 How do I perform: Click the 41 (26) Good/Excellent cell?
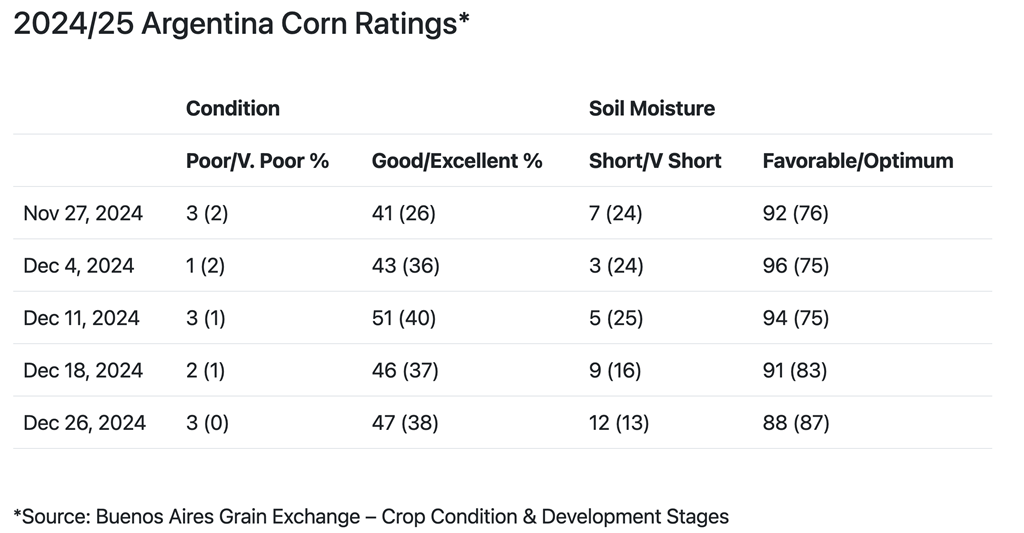click(x=404, y=213)
